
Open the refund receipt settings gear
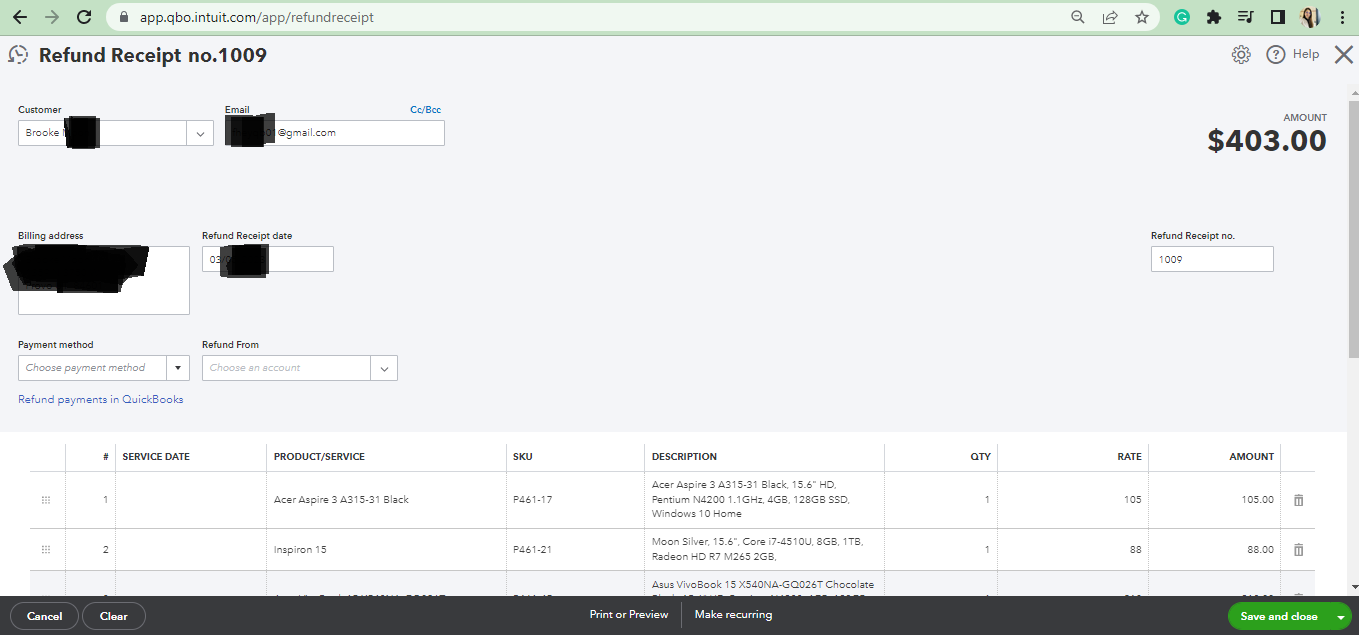point(1241,55)
